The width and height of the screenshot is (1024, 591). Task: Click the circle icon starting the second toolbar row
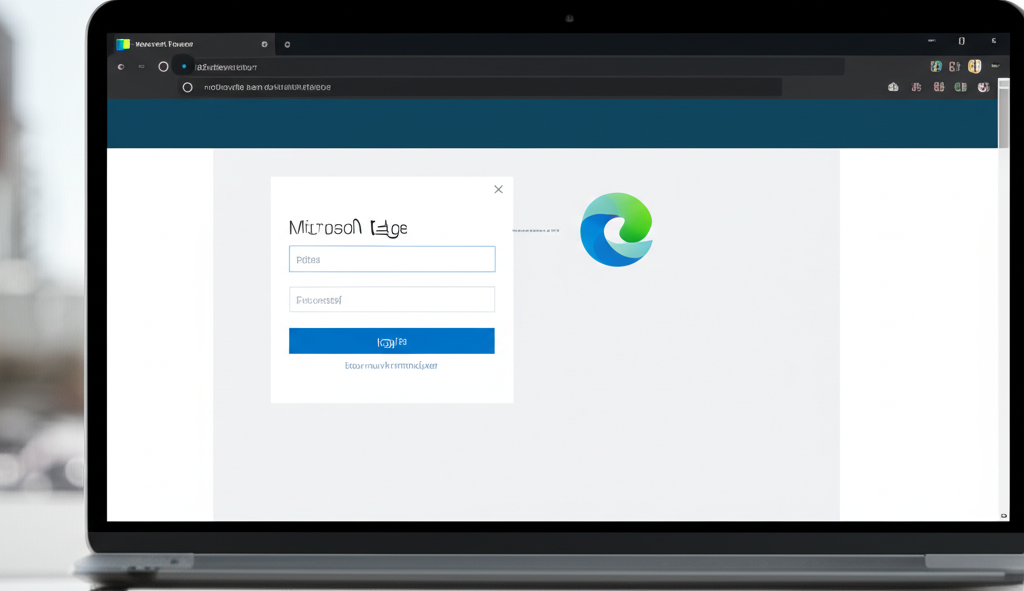[187, 87]
